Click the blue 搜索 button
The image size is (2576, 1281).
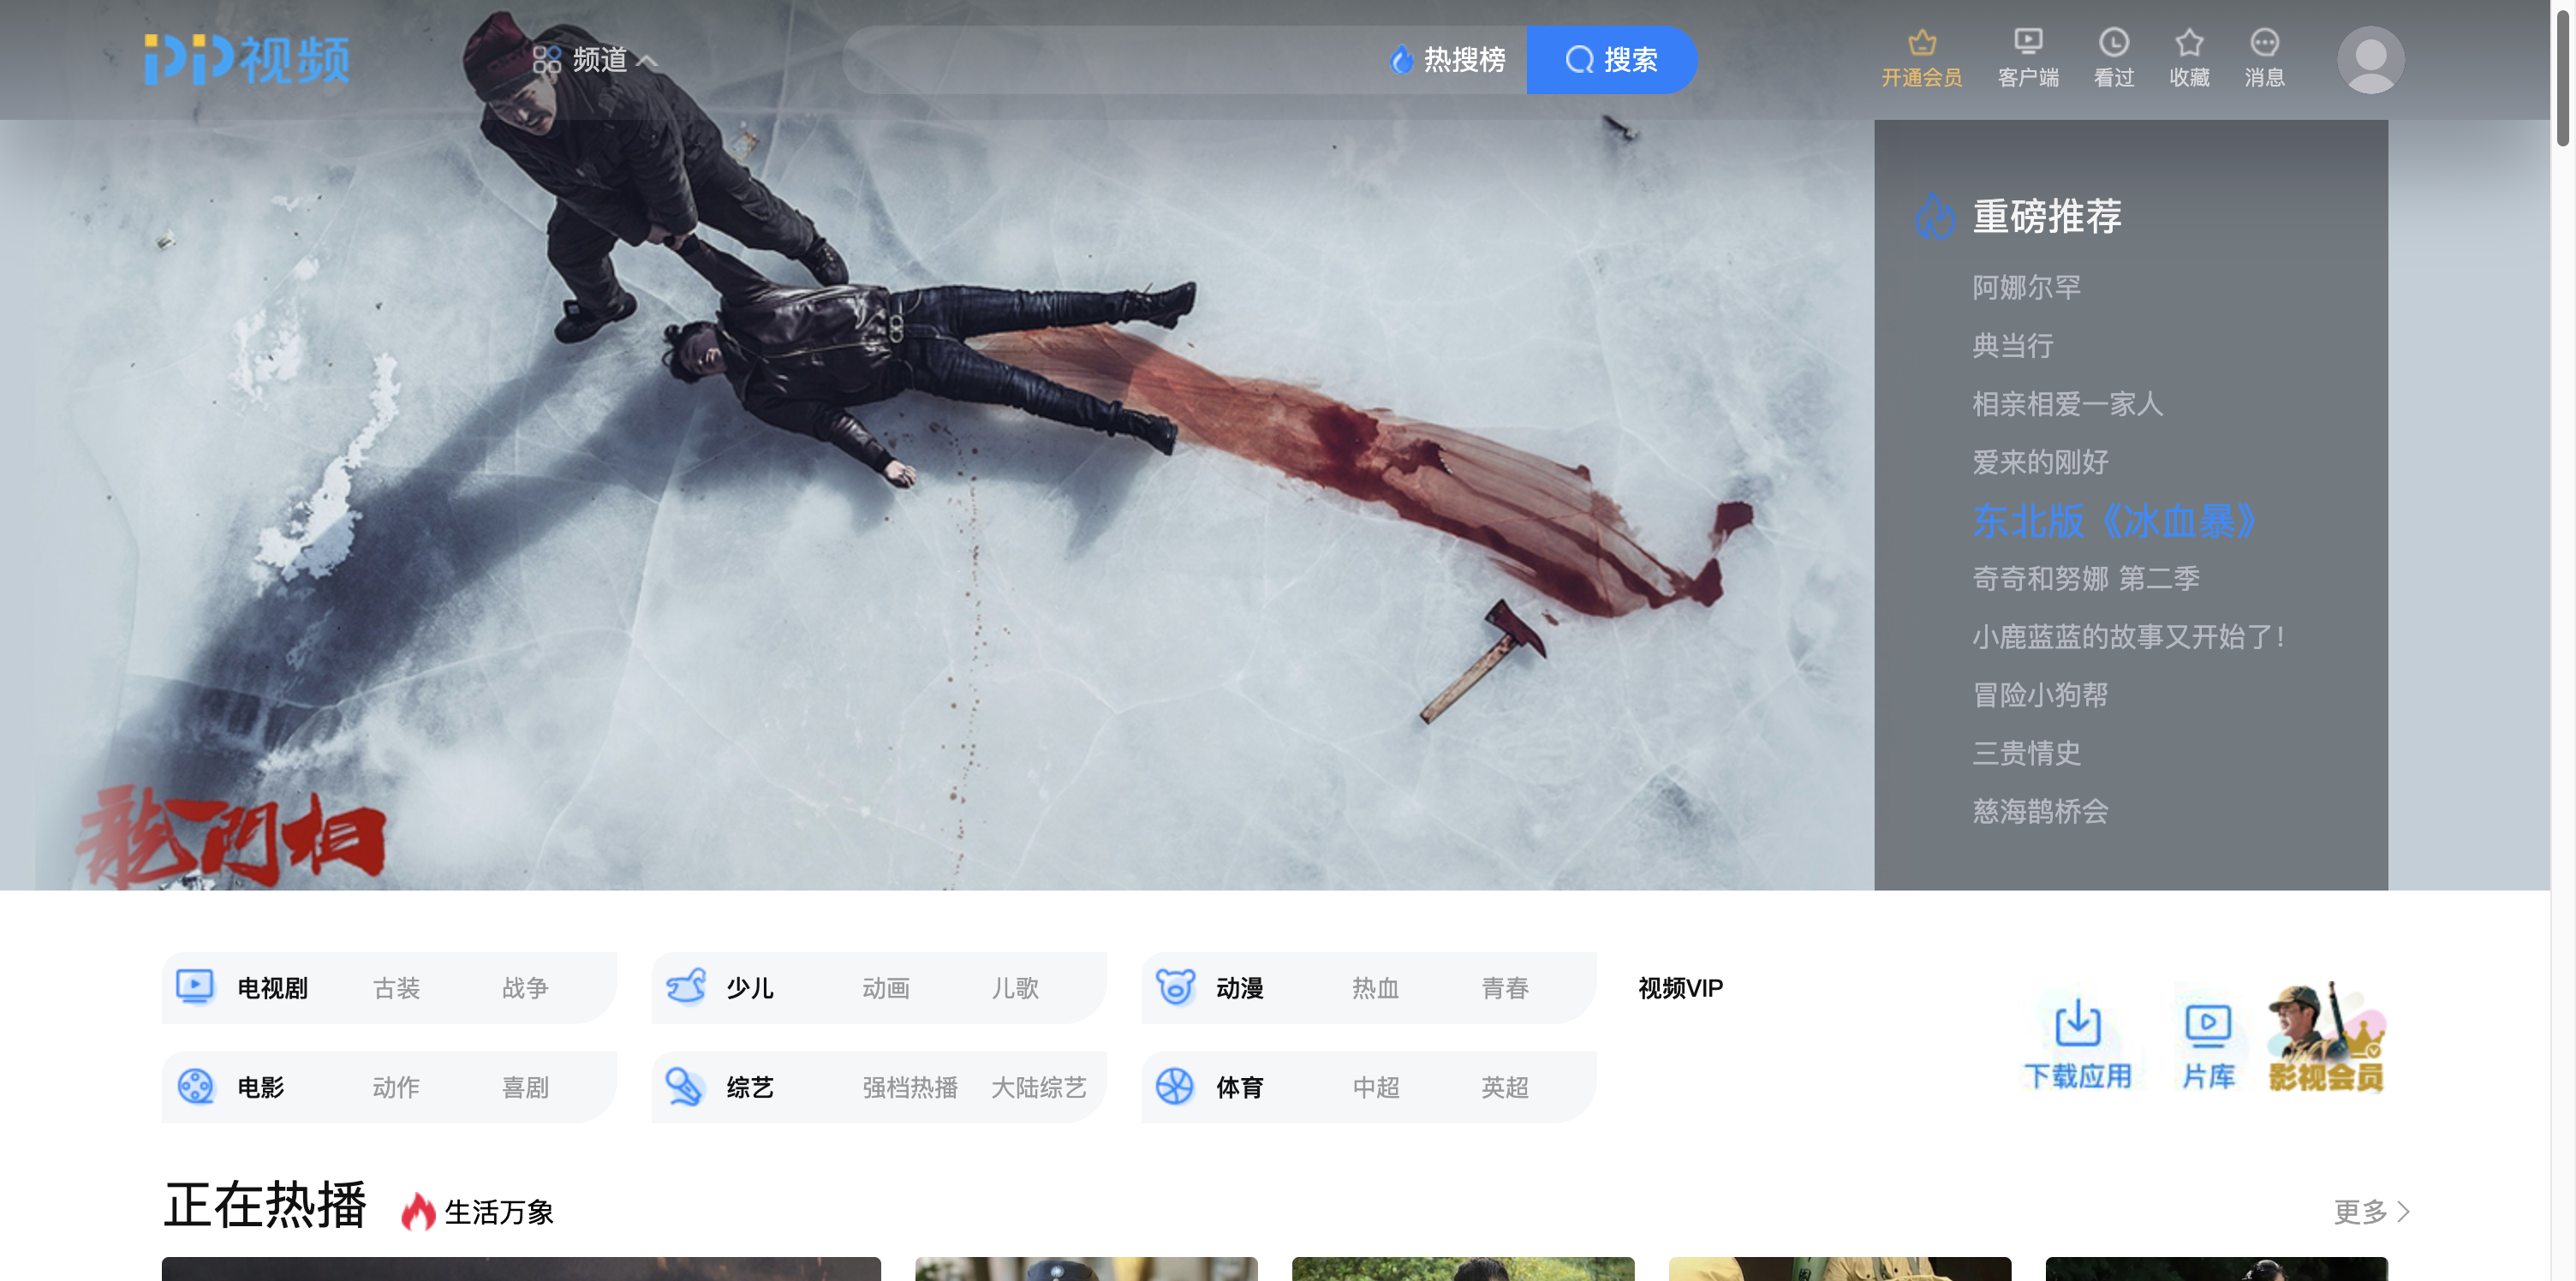click(x=1611, y=60)
